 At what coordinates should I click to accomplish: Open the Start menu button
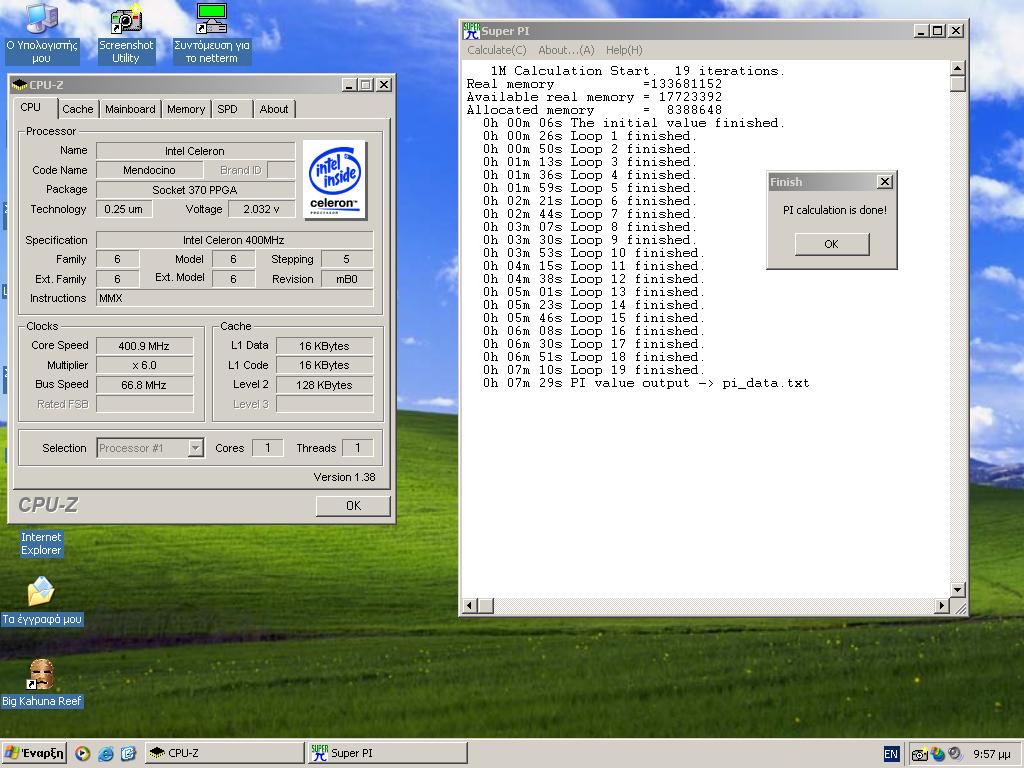tap(34, 753)
